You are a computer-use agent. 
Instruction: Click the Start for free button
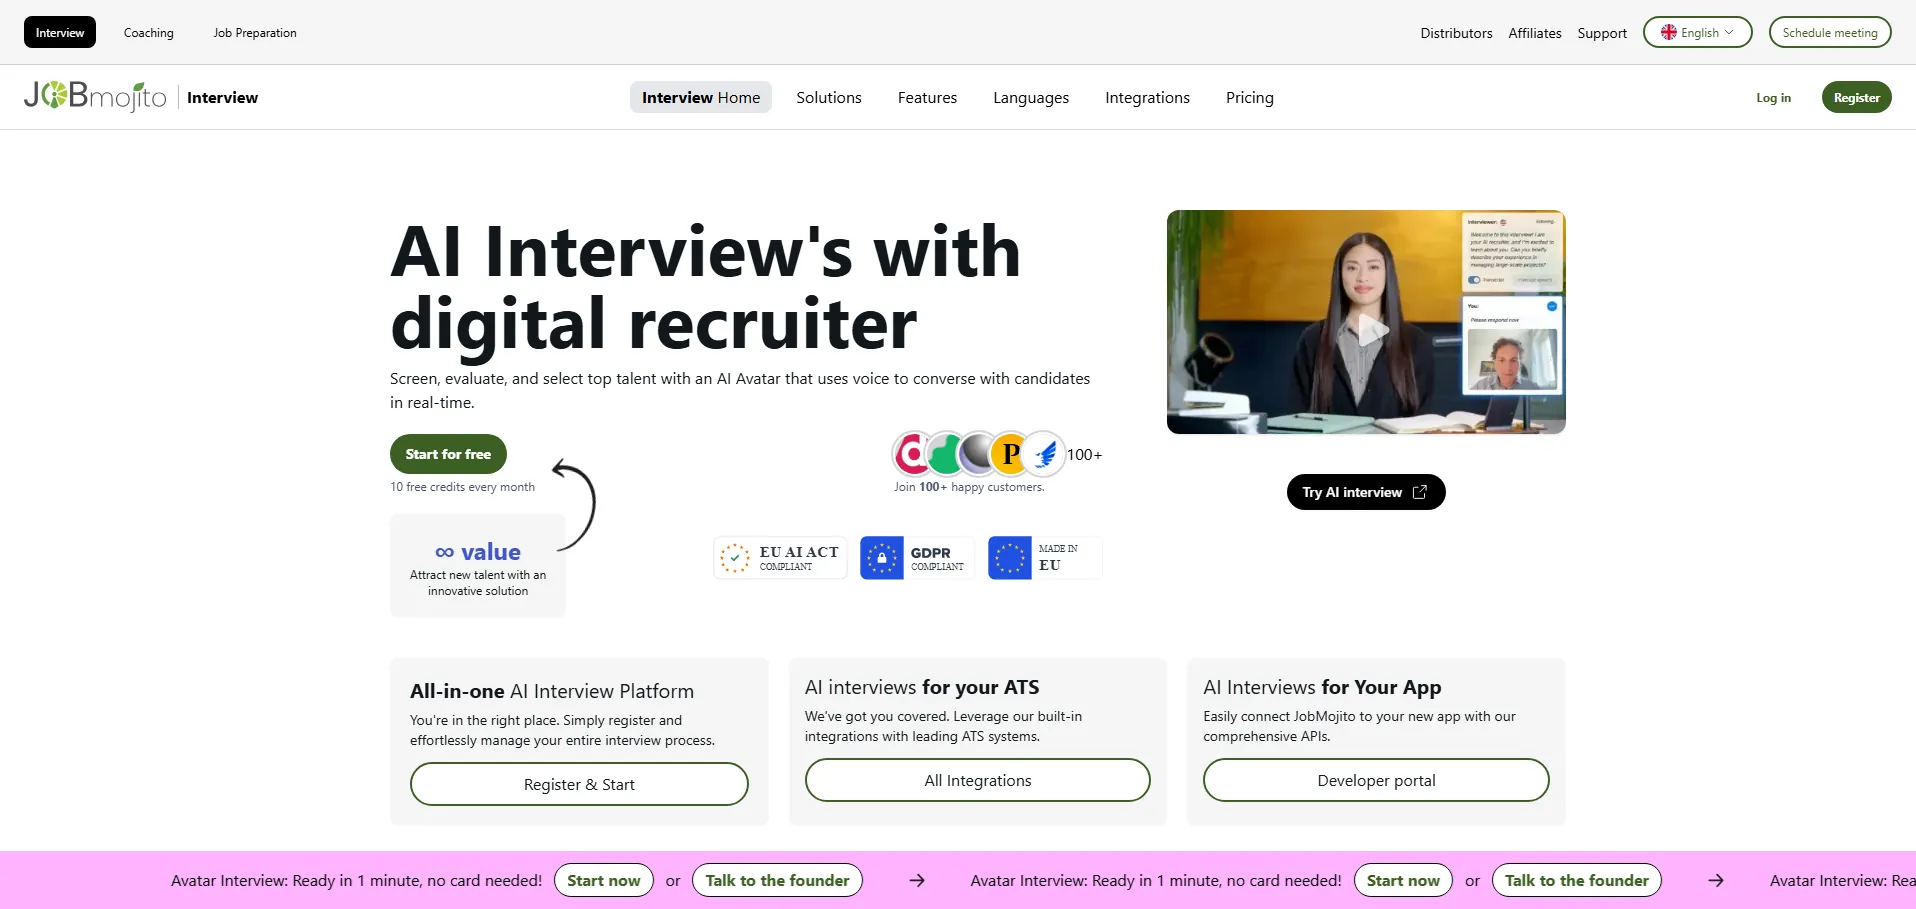click(448, 454)
